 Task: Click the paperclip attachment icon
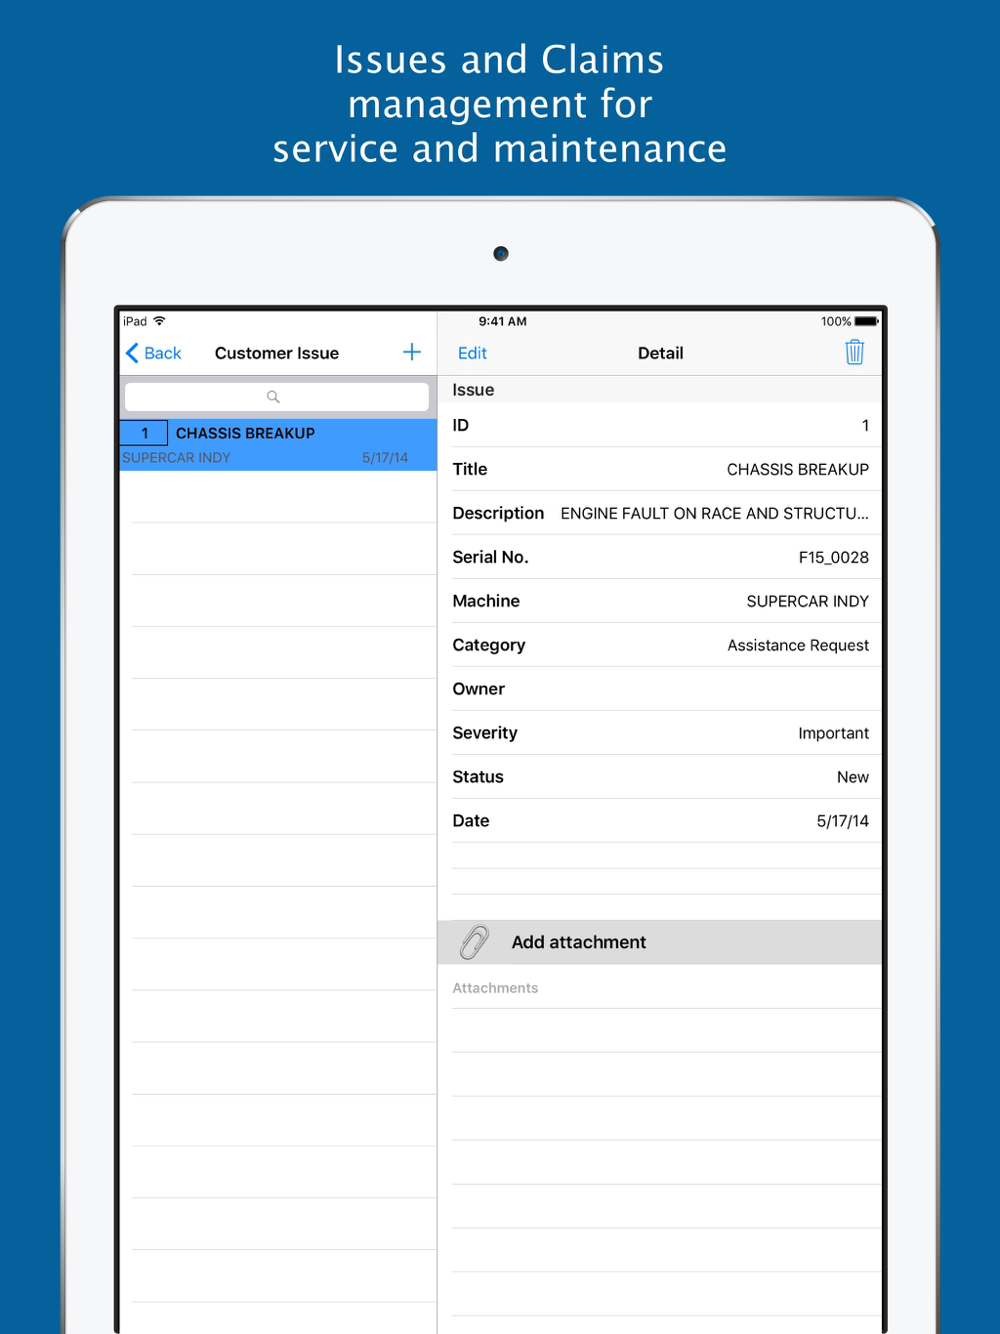tap(474, 942)
